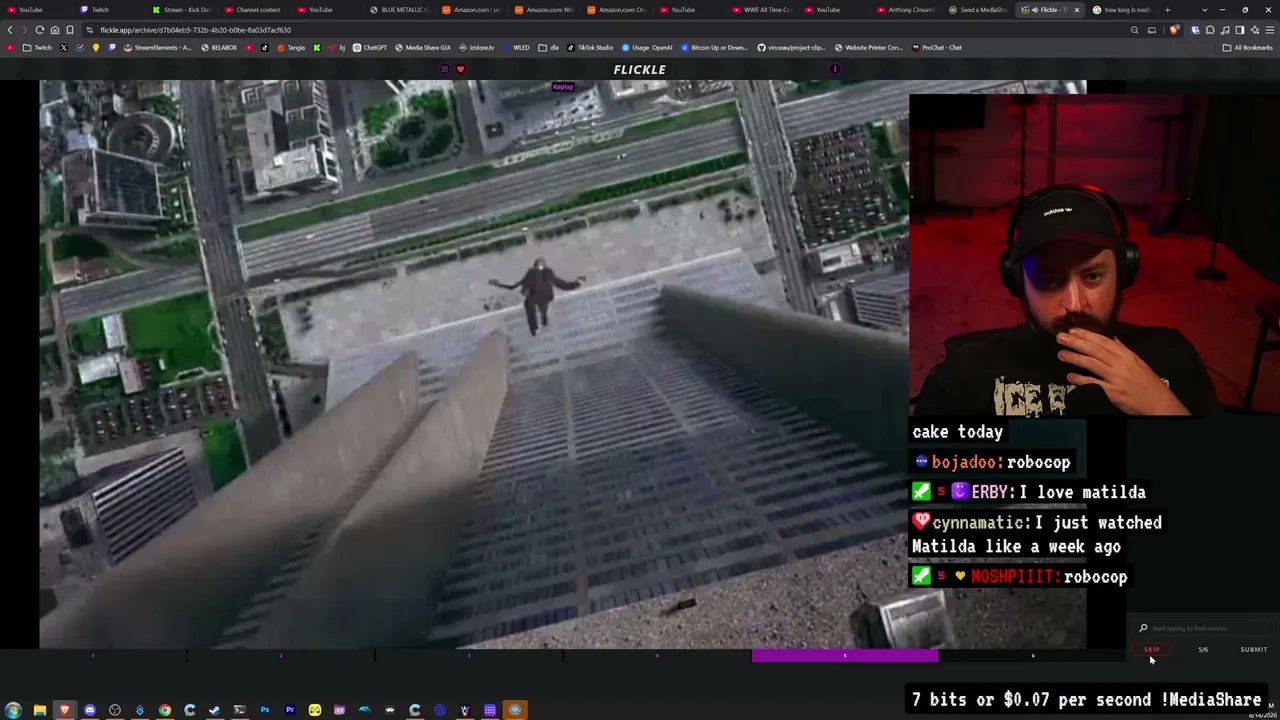Select timeline segment 2
The width and height of the screenshot is (1280, 720).
(x=281, y=656)
